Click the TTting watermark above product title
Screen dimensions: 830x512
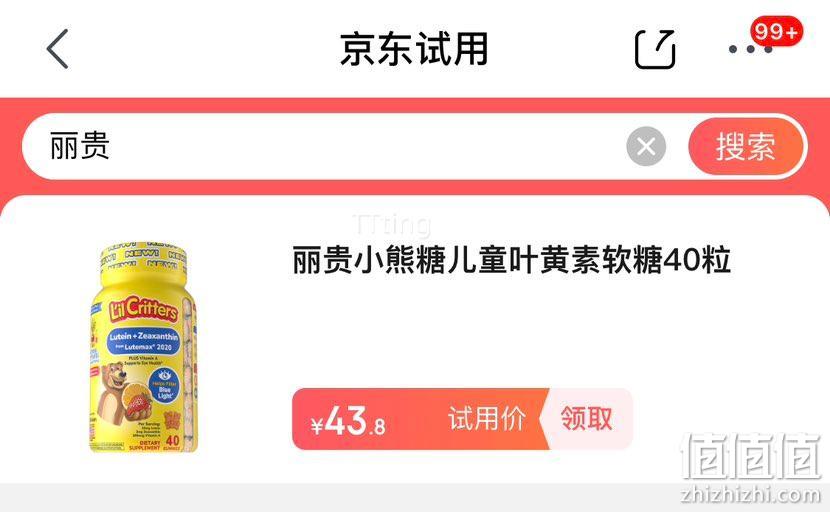[x=392, y=224]
